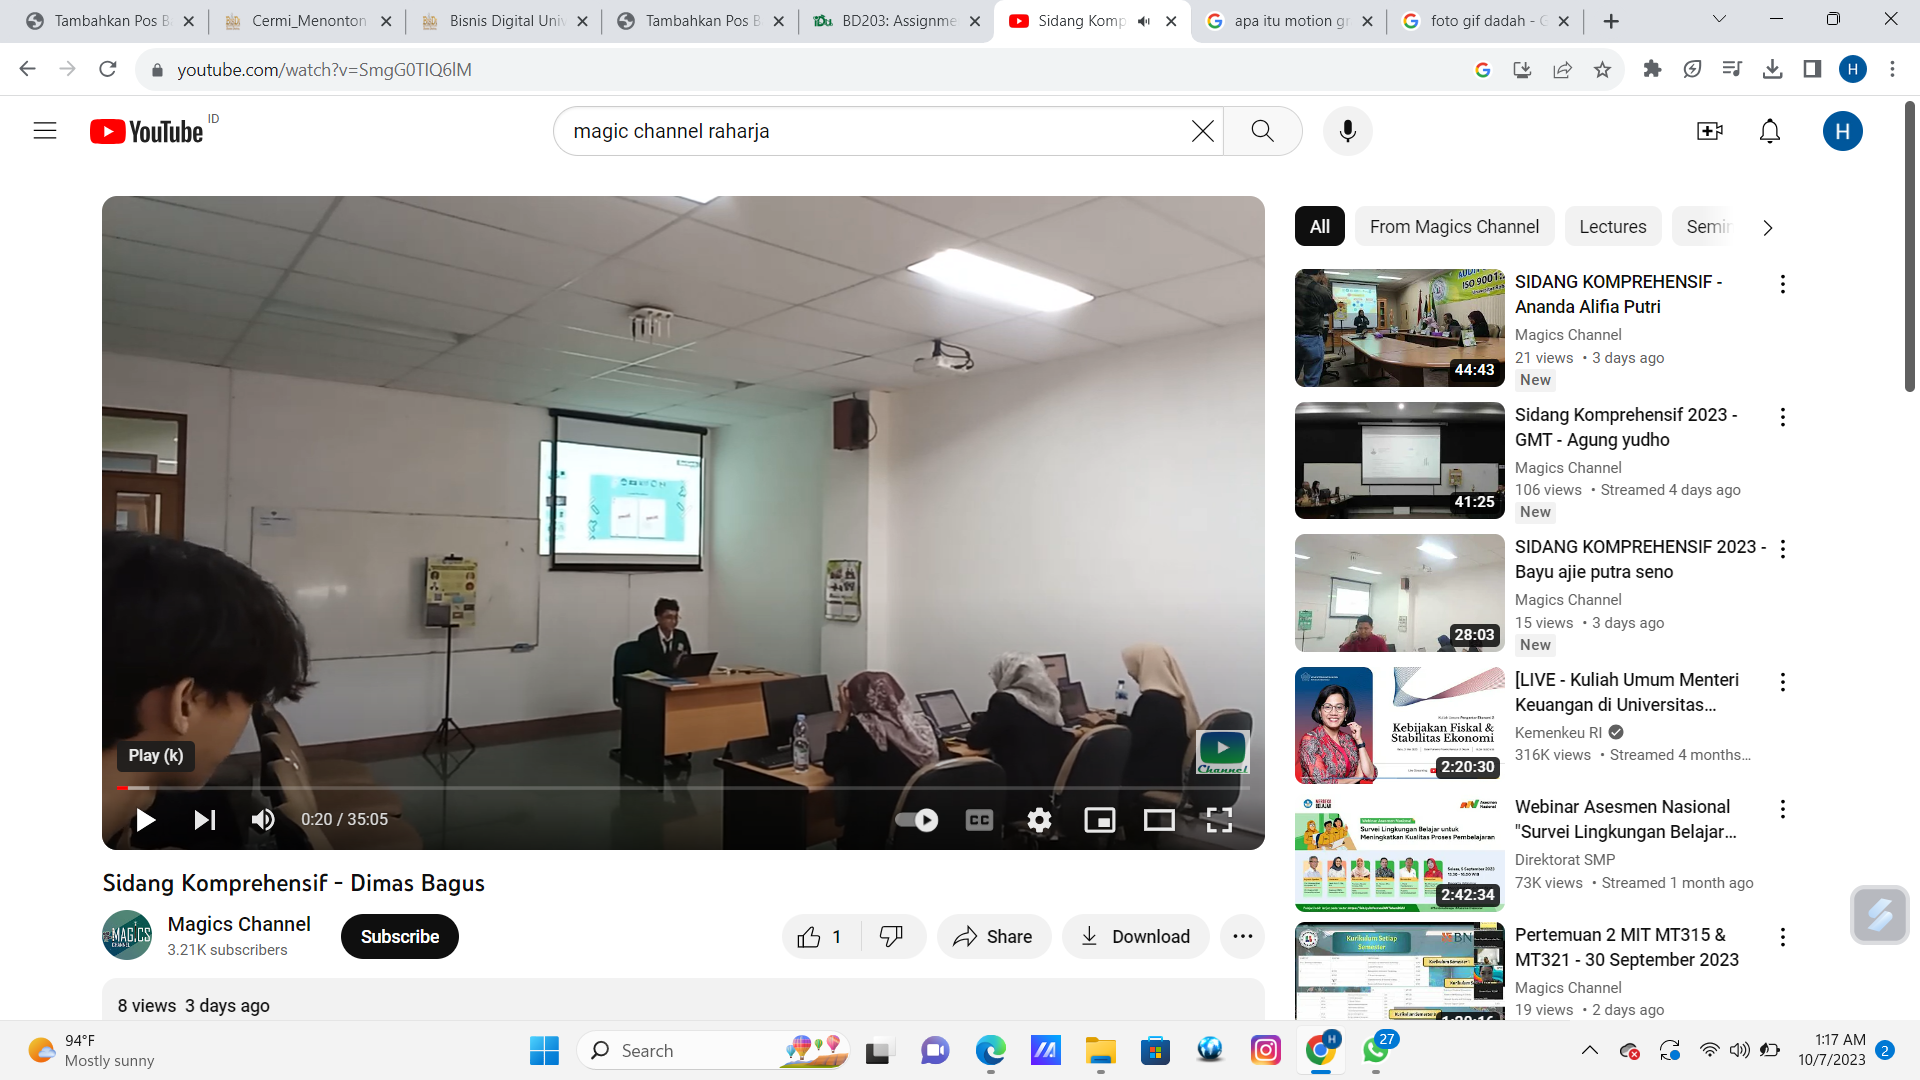Open options for Webinar Asesmen Nasional video
Screen dimensions: 1920x1080
pos(1782,809)
